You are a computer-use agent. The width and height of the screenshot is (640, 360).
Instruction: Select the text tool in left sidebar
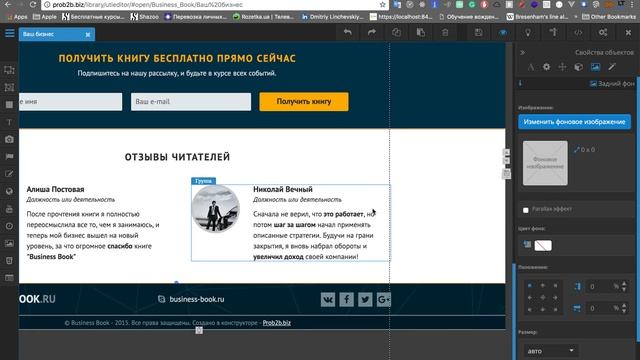pyautogui.click(x=9, y=122)
